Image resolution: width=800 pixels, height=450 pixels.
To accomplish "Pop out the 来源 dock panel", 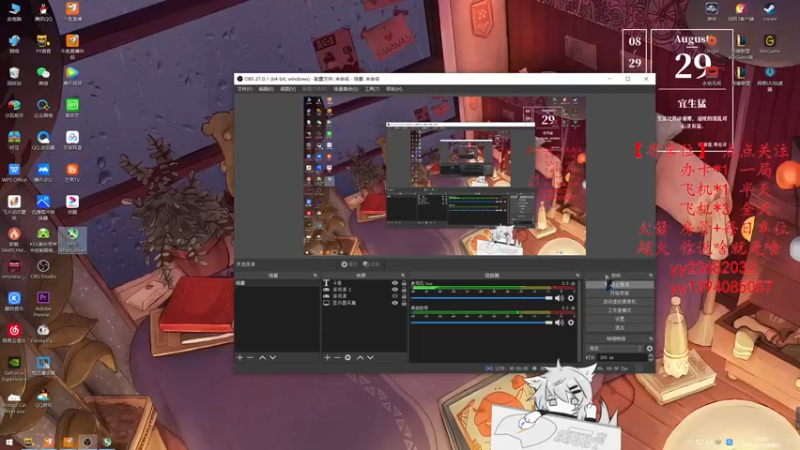I will point(403,276).
